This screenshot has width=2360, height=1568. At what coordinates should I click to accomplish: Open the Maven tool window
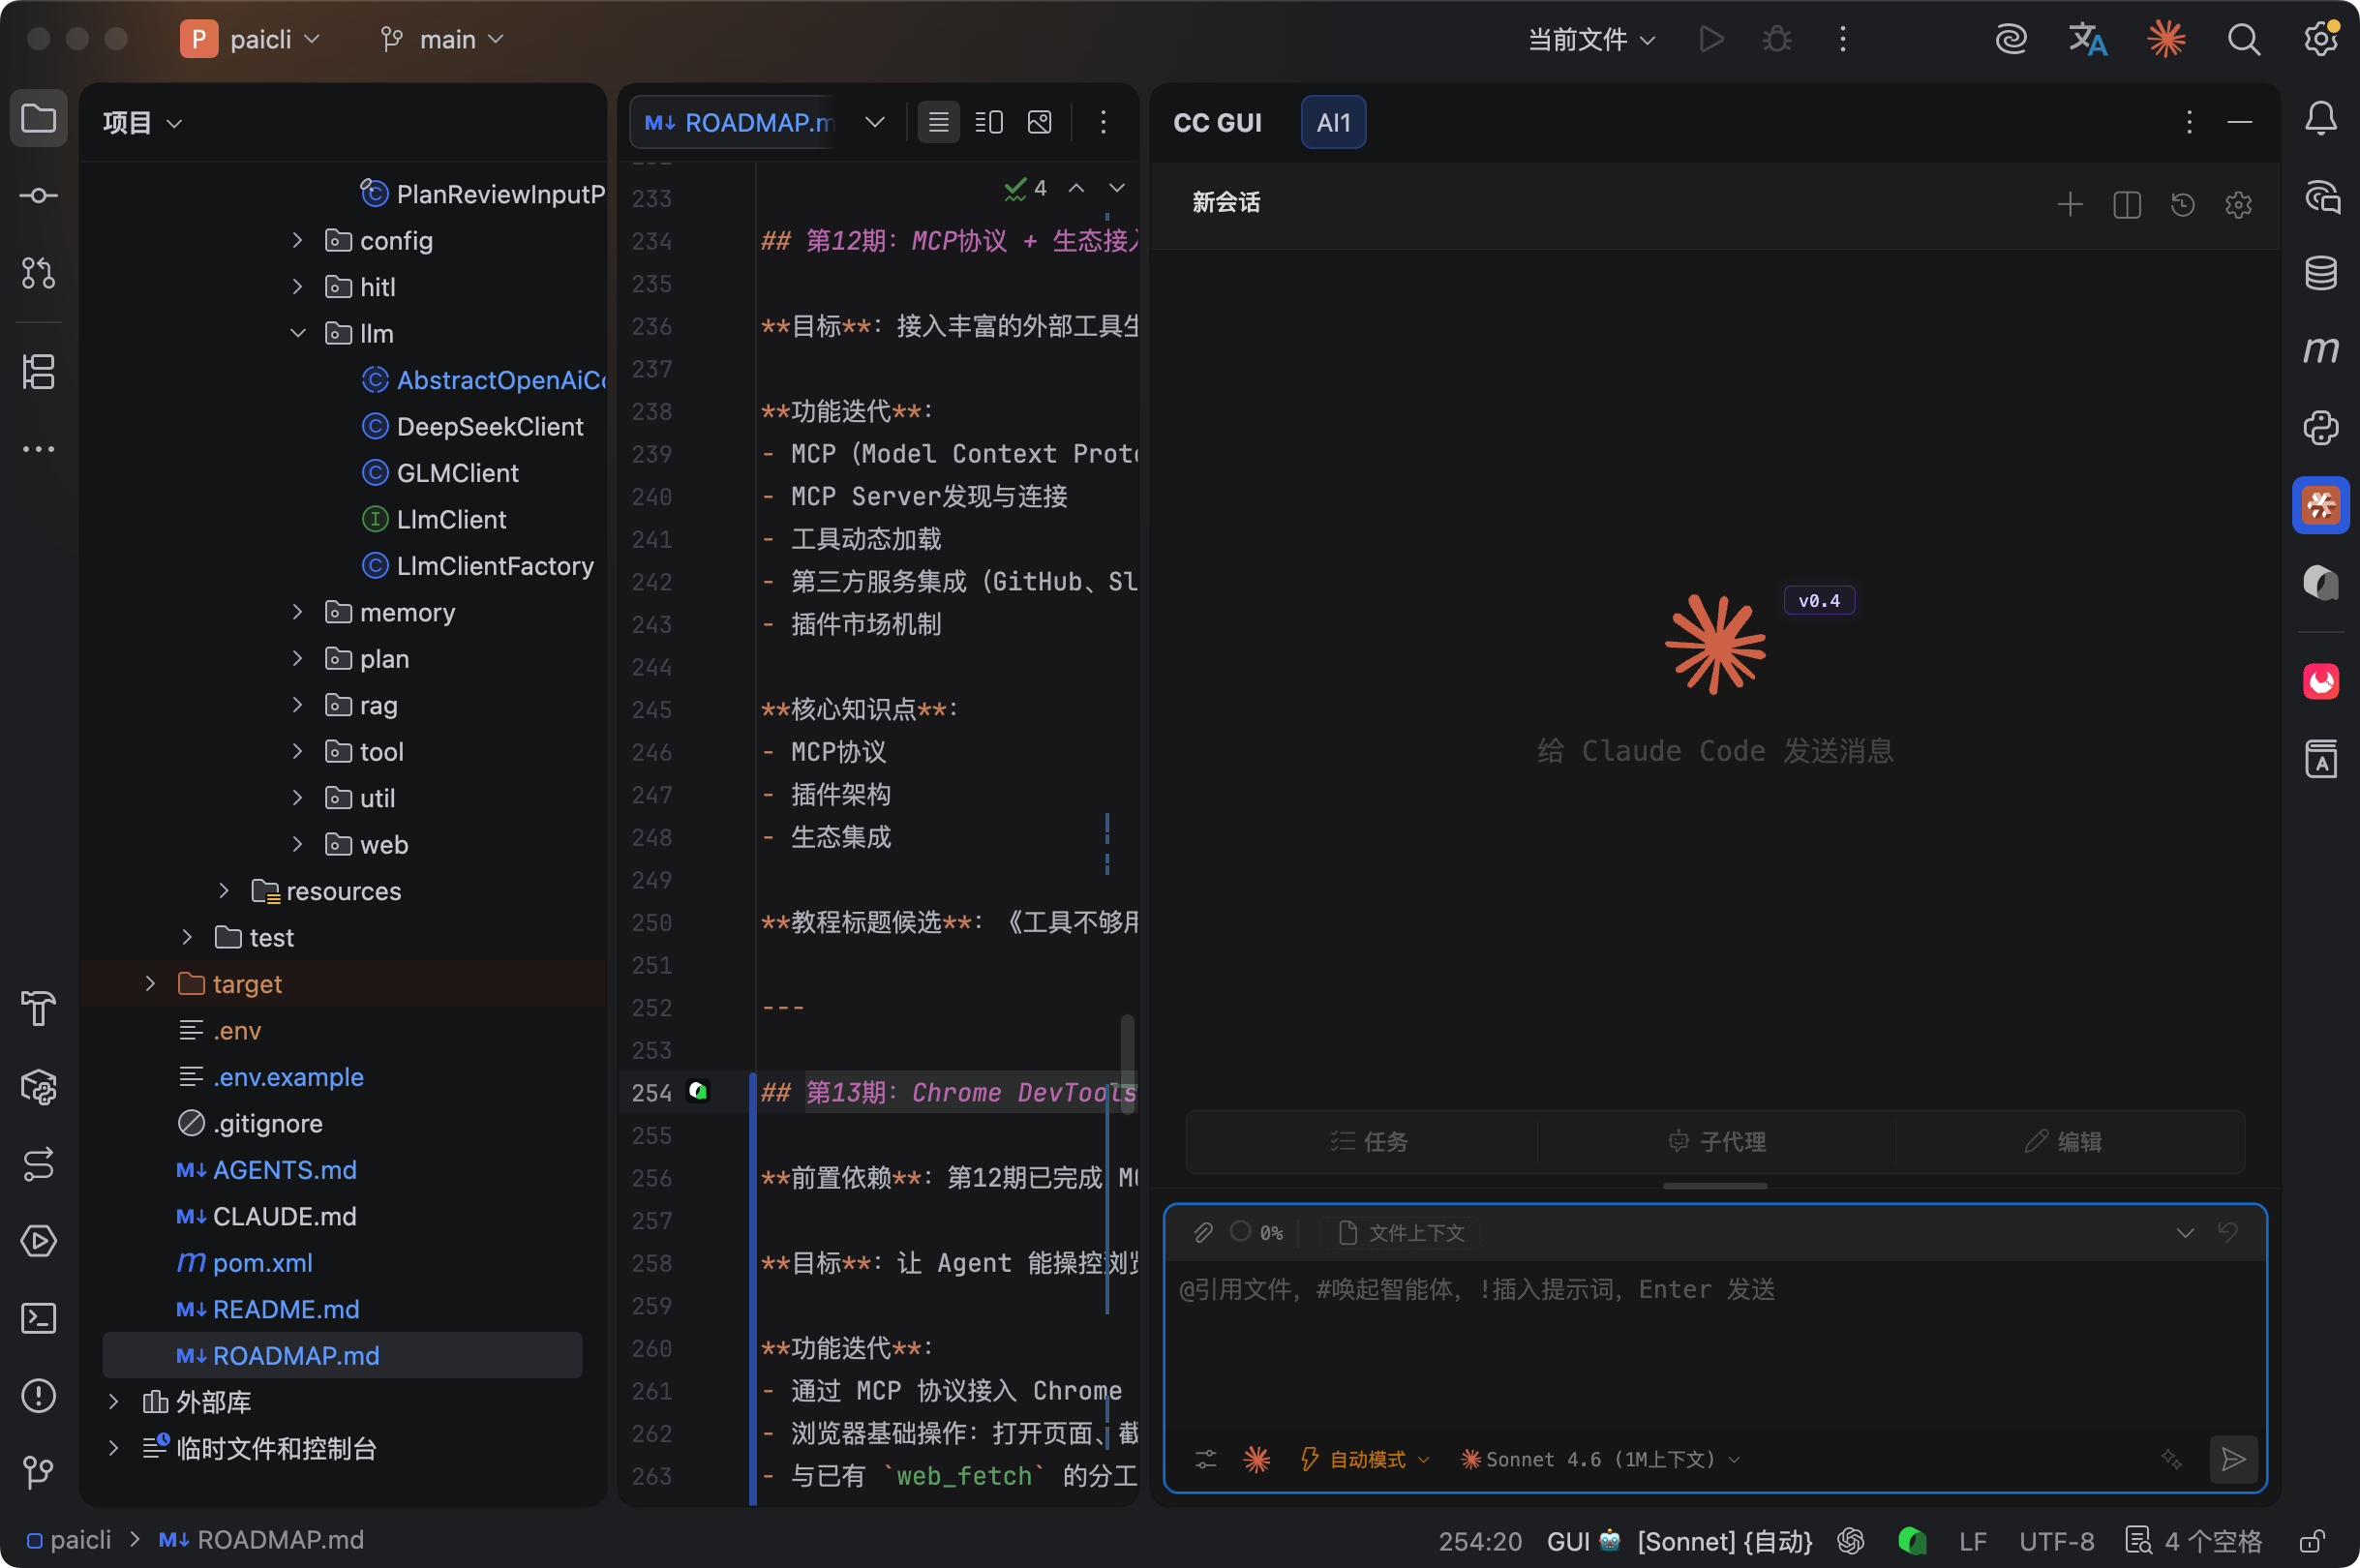[2320, 350]
